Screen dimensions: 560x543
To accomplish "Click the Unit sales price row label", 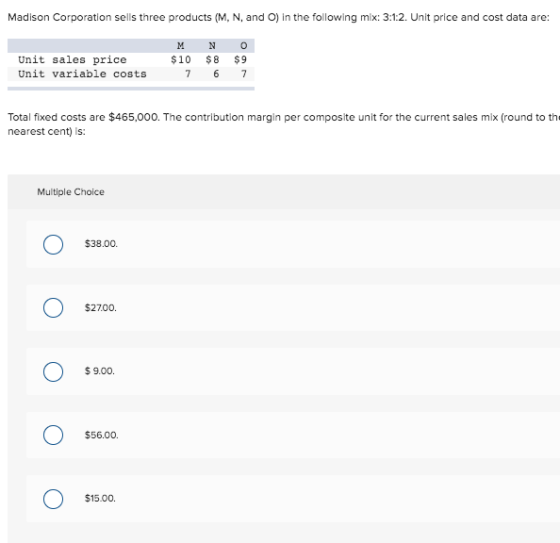I will (72, 60).
